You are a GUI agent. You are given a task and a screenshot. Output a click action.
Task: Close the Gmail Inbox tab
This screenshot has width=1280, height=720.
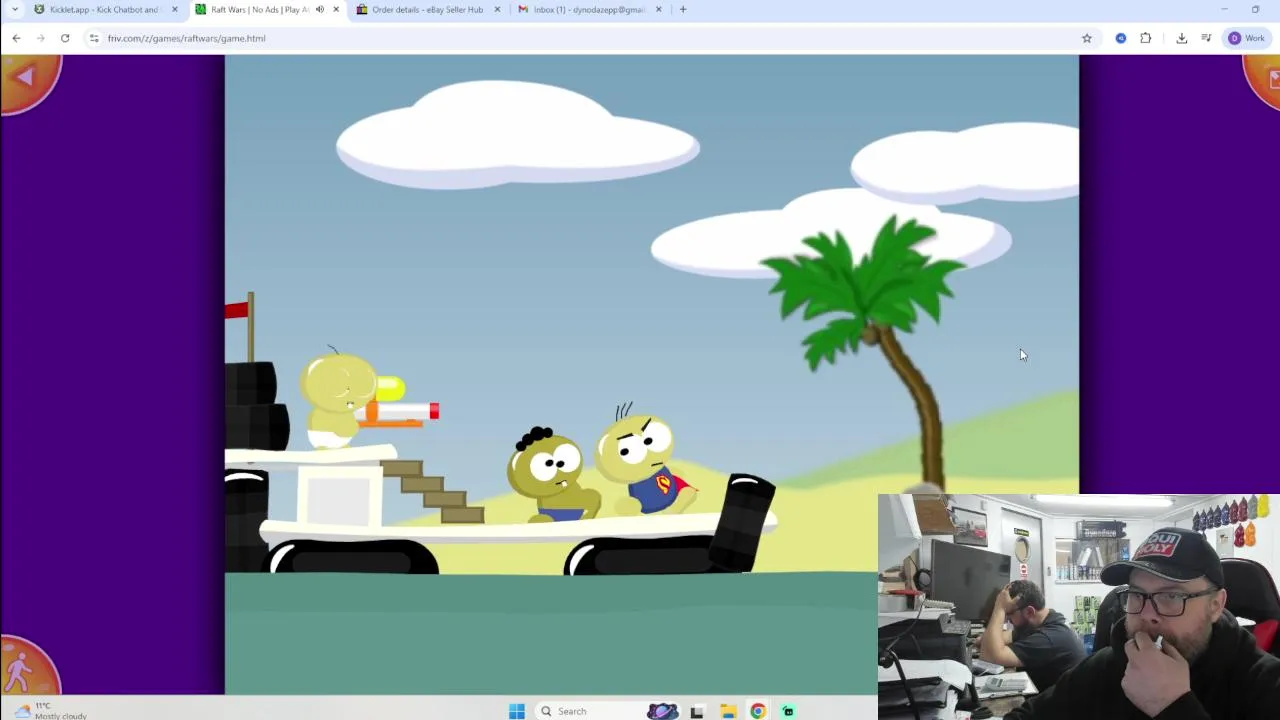point(658,10)
